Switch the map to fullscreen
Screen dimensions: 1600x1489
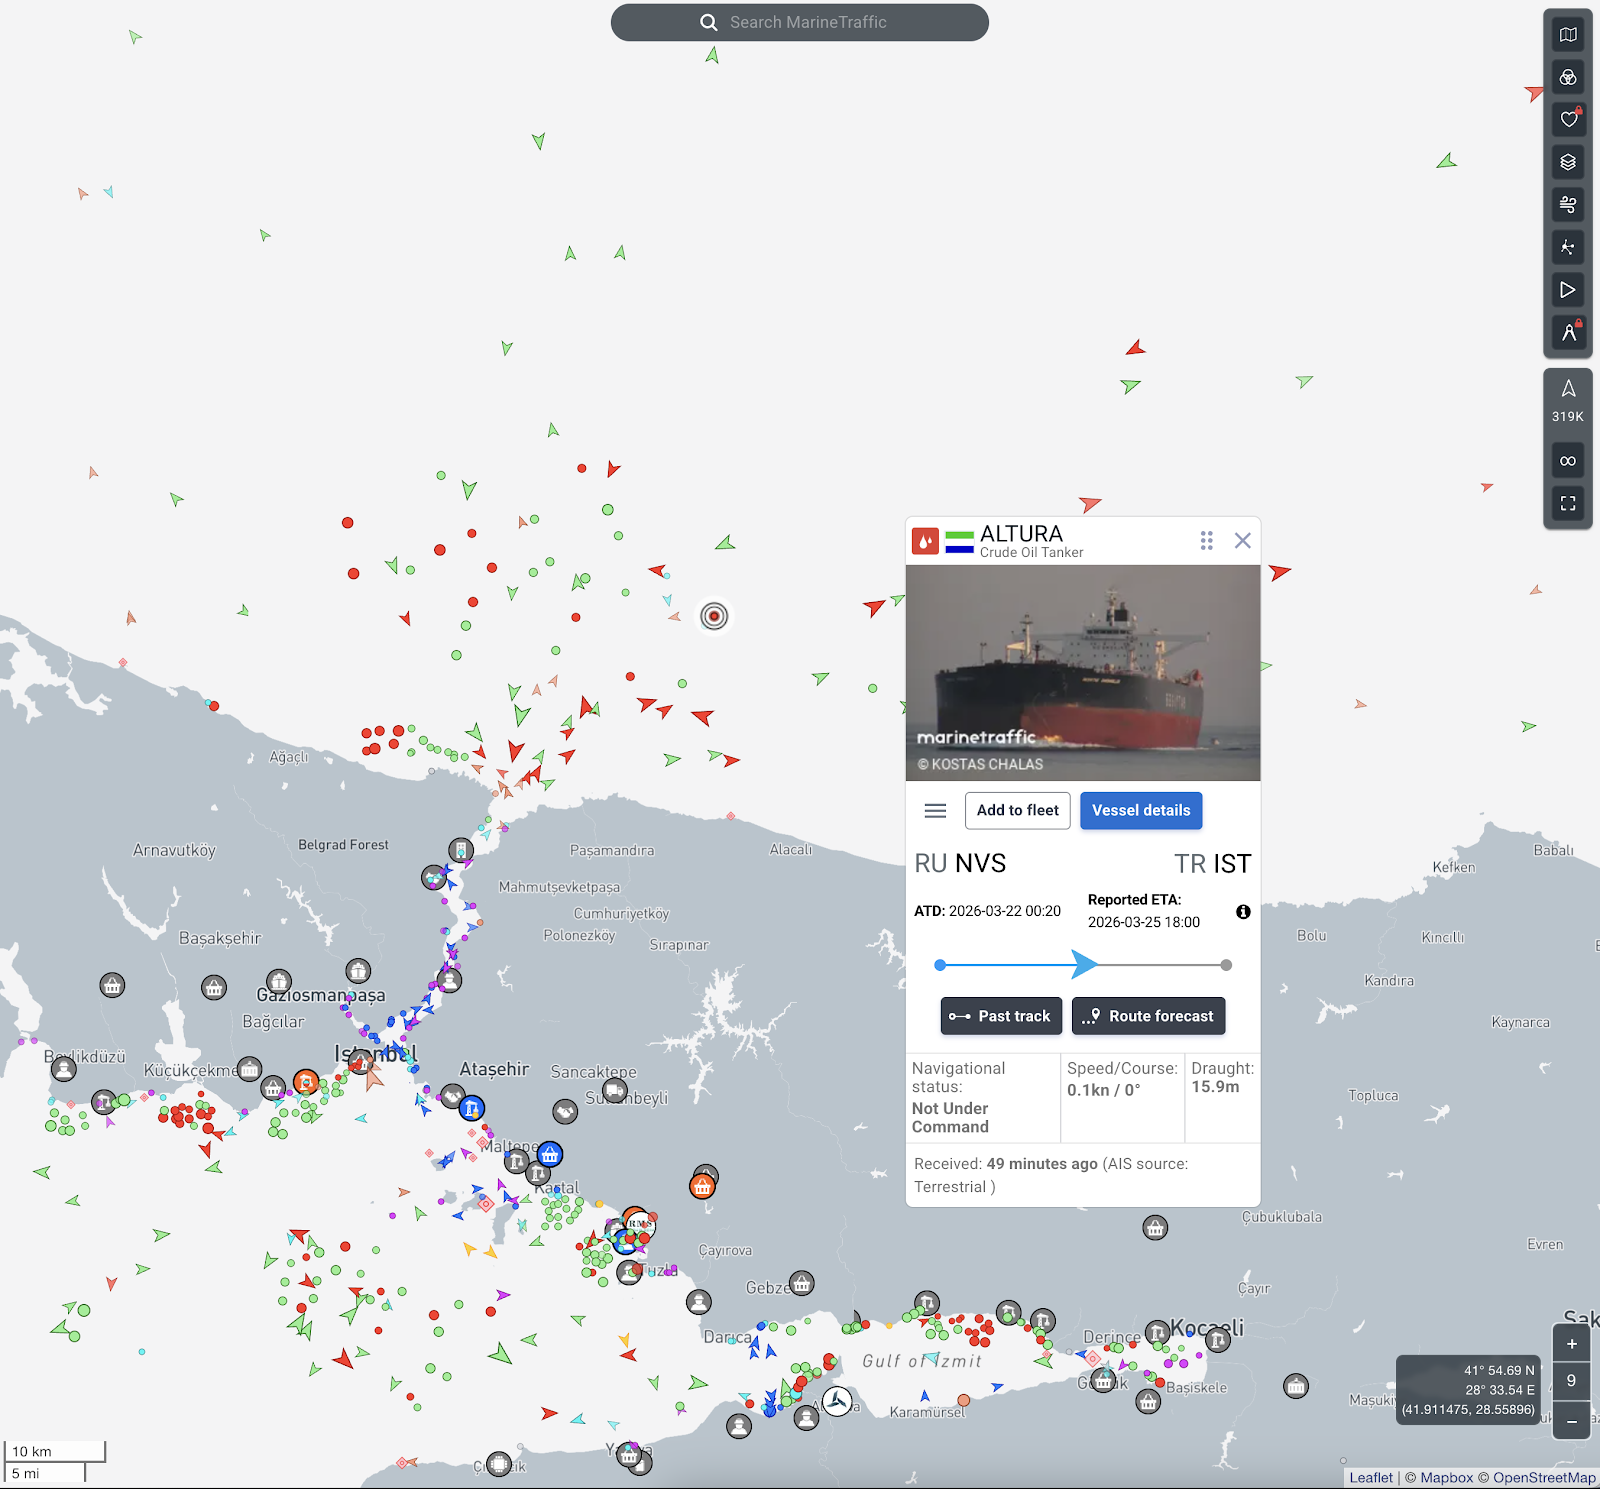tap(1568, 503)
